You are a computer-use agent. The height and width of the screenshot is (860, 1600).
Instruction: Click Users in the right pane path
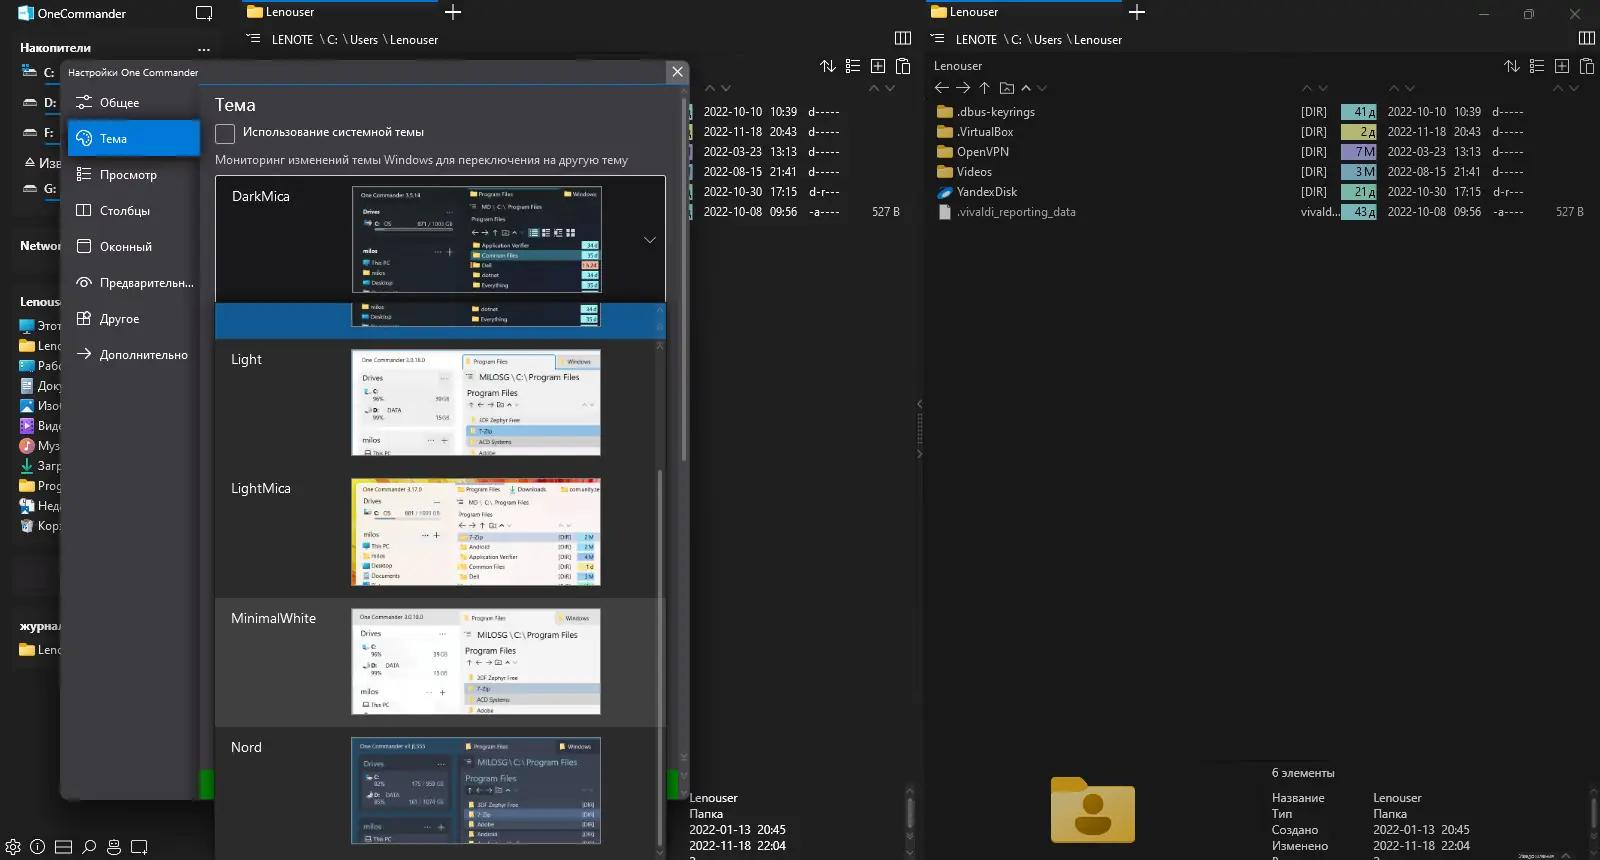pos(1048,40)
